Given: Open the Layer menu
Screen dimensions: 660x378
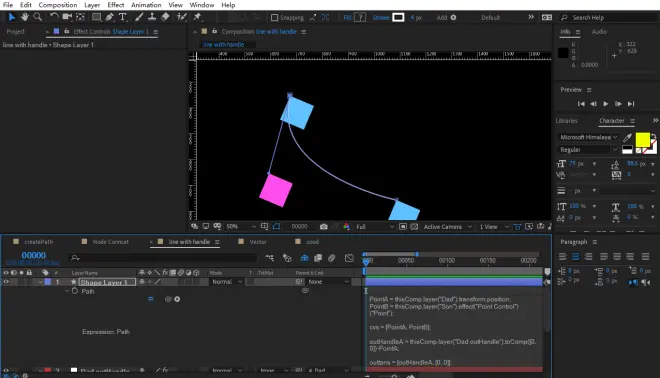Looking at the screenshot, I should coord(92,5).
